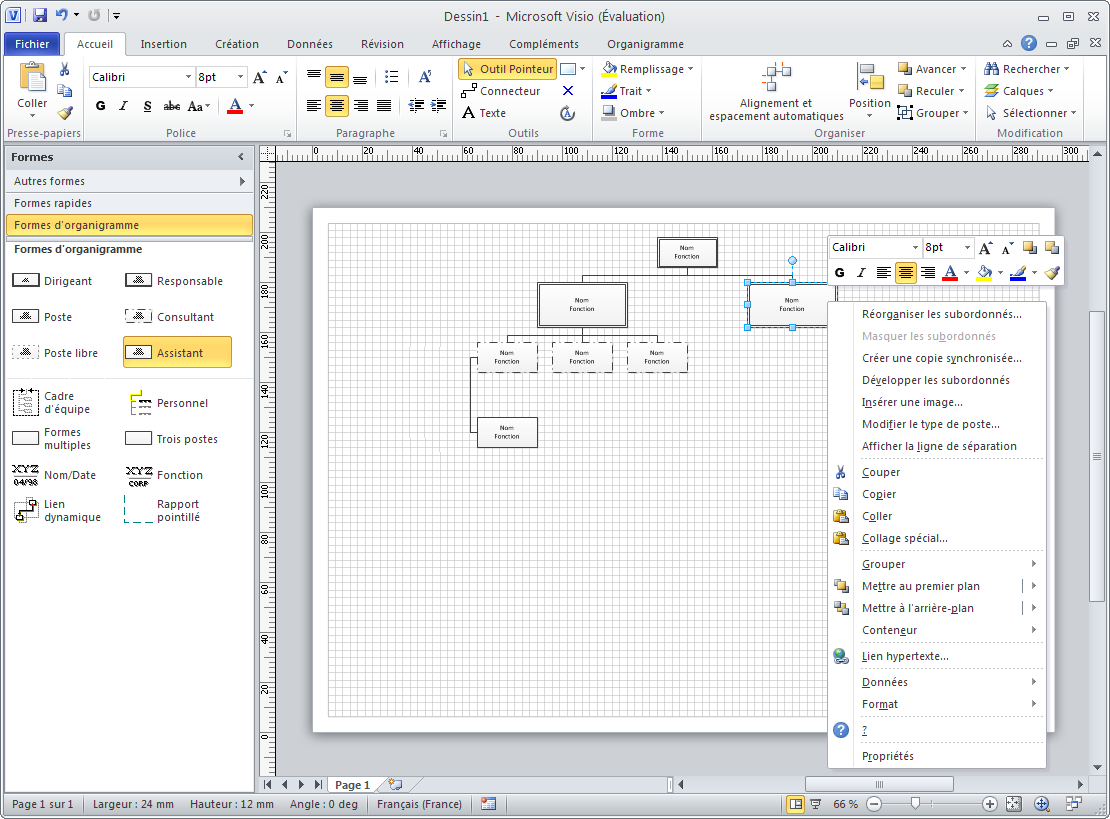Toggle center alignment in ribbon Paragraphe group

point(337,106)
